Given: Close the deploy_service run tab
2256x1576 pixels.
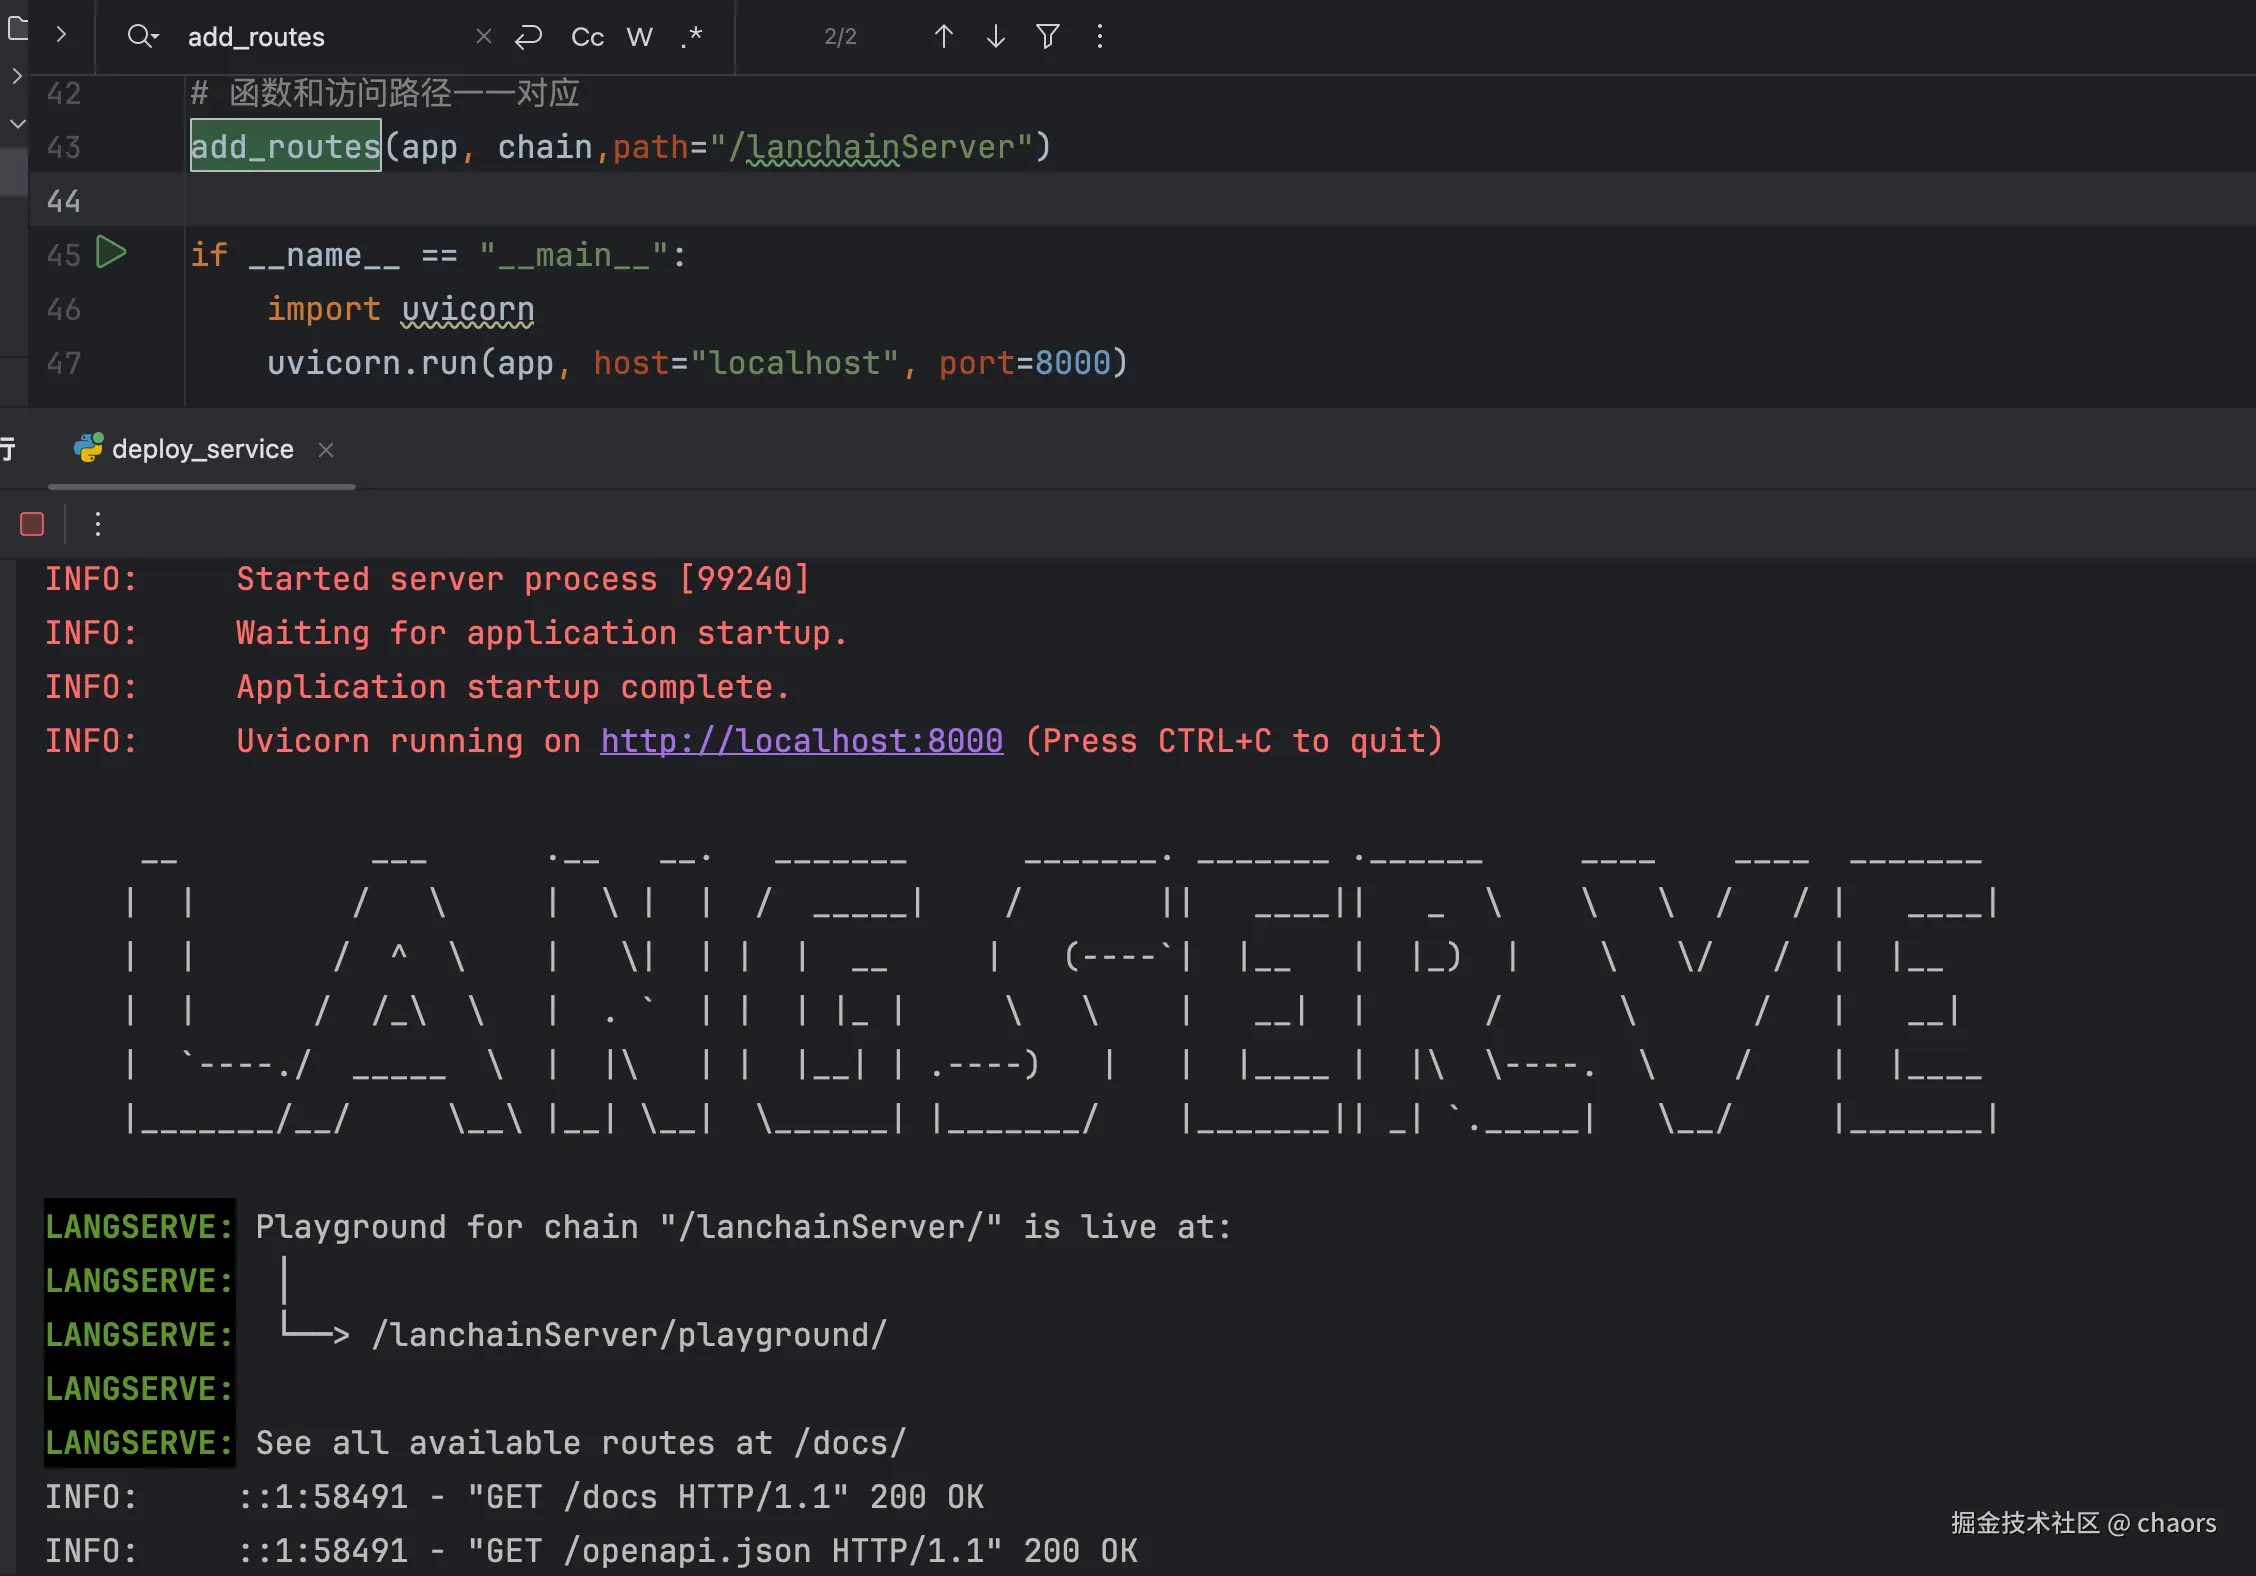Looking at the screenshot, I should tap(326, 450).
